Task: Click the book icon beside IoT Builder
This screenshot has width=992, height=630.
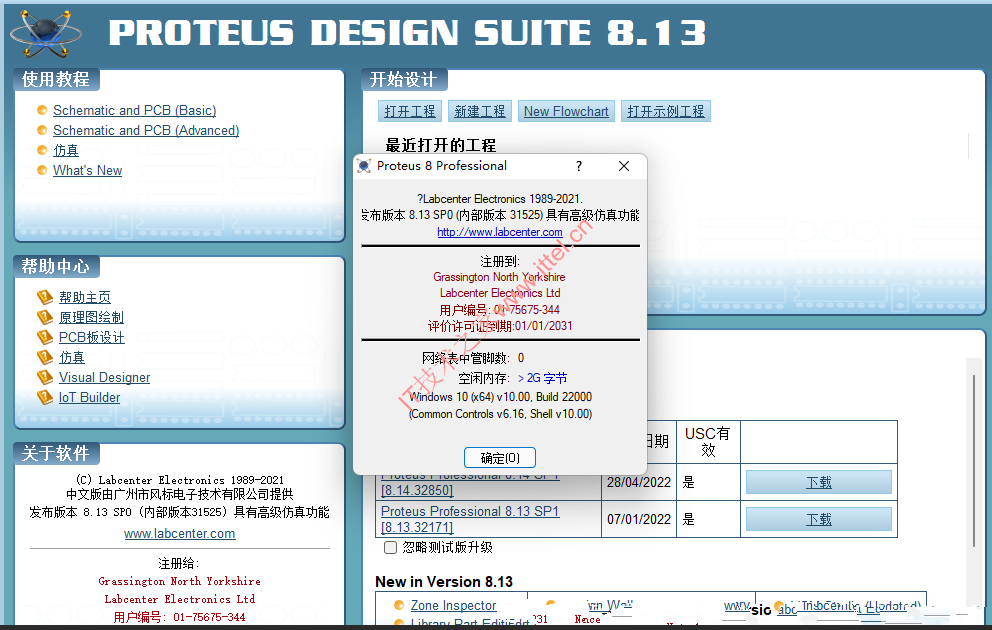Action: coord(45,397)
